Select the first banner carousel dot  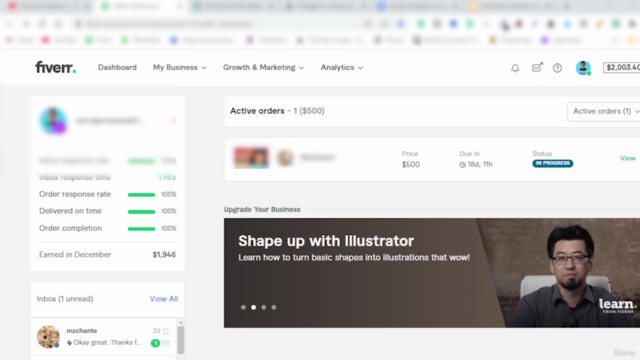click(x=243, y=307)
